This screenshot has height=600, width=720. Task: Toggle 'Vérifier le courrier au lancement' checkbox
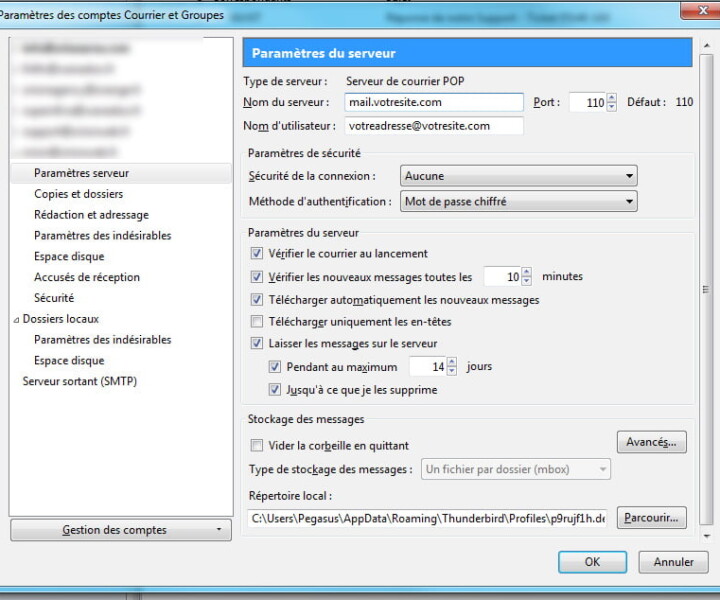(257, 254)
